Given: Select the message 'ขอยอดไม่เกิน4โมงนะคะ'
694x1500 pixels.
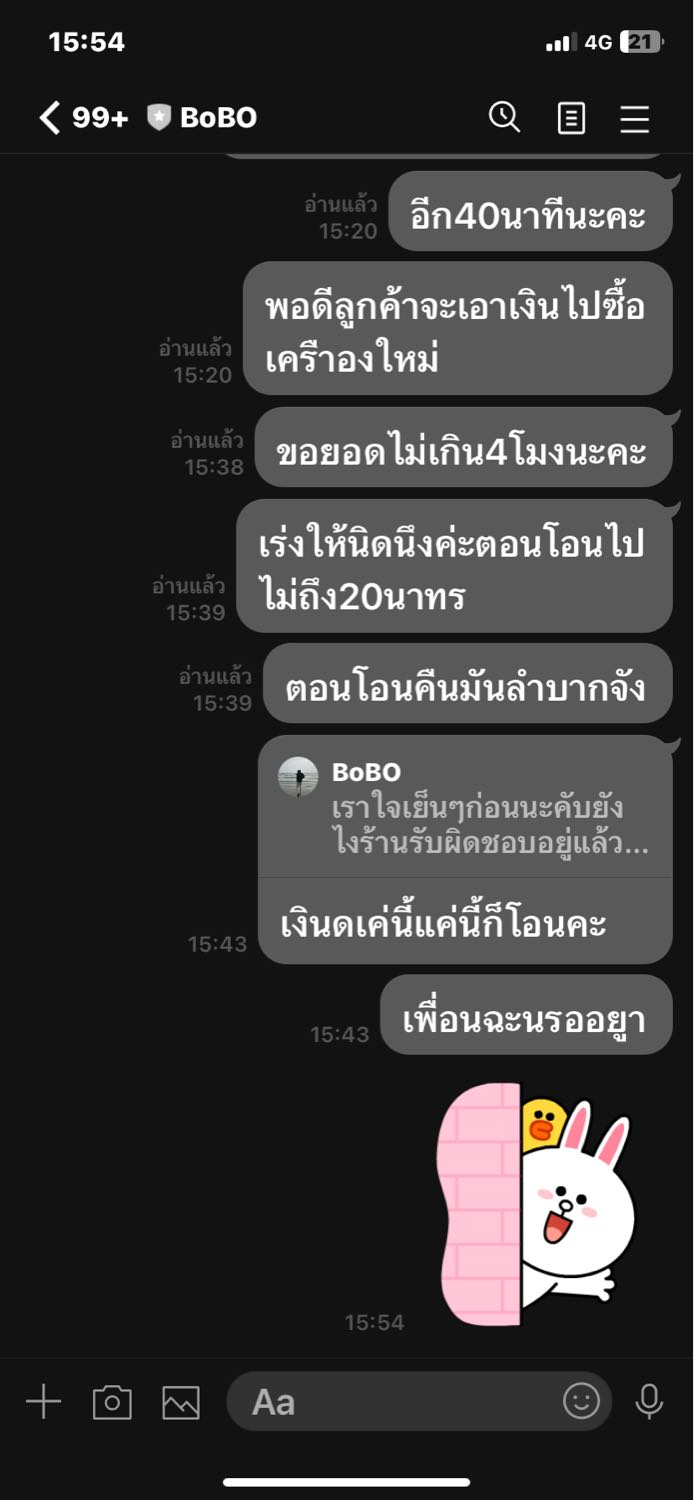Looking at the screenshot, I should [463, 451].
